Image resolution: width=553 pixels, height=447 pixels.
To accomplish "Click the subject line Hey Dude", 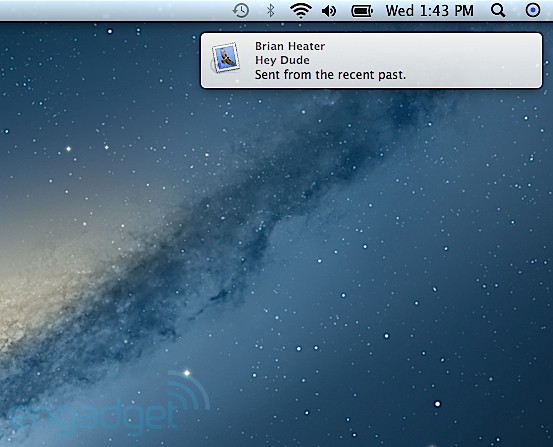I will pos(282,60).
